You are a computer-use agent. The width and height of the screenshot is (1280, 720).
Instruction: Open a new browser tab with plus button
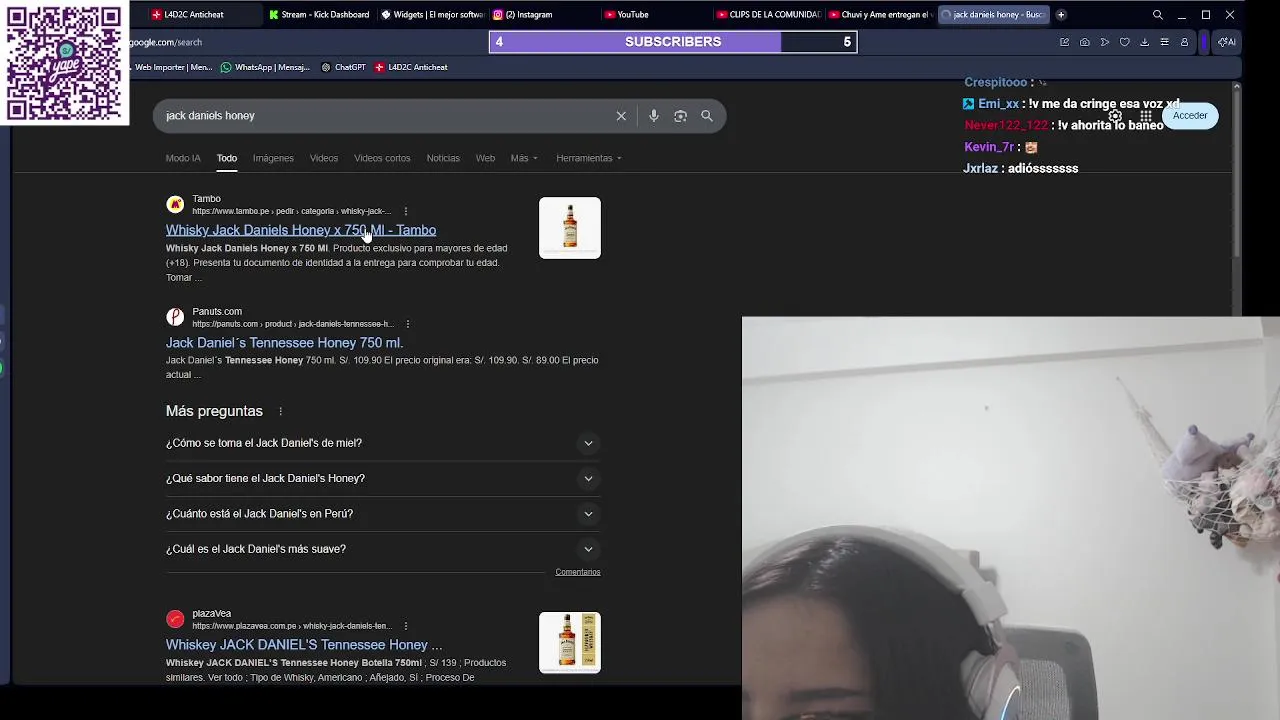pos(1061,15)
